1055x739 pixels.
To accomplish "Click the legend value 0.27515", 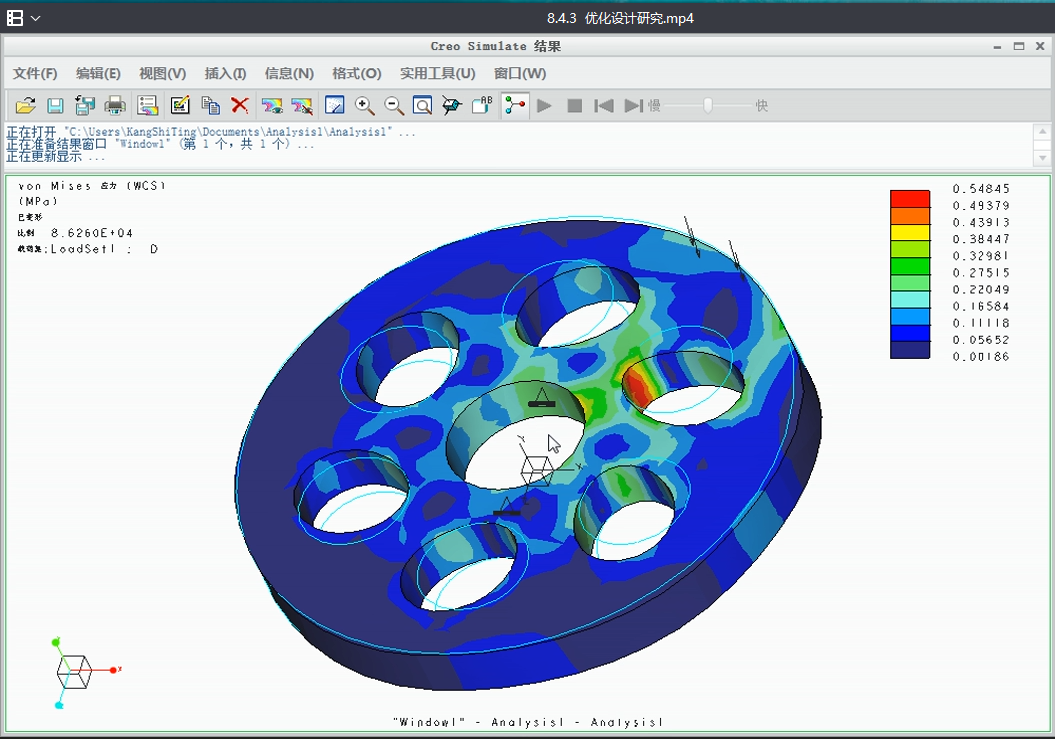I will 981,273.
